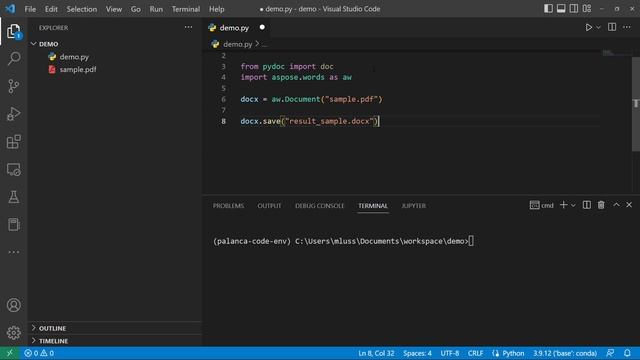640x360 pixels.
Task: Open remote window indicator in status bar
Action: (9, 353)
